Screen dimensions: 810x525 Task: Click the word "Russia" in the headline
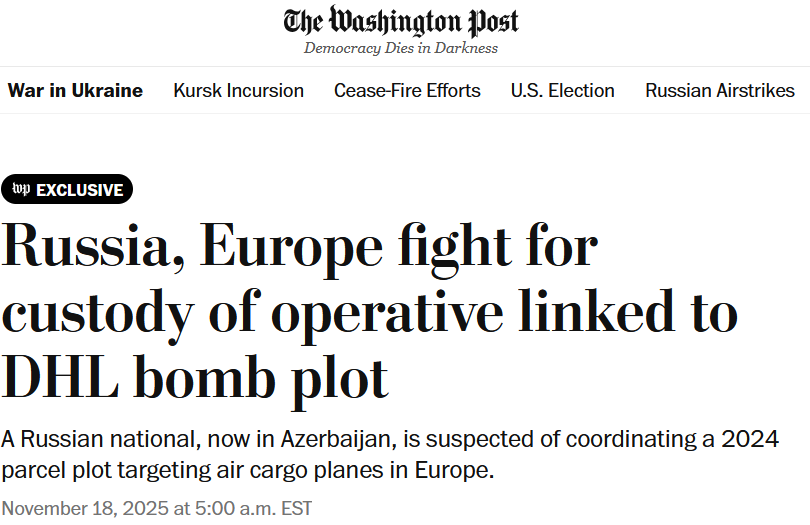tap(88, 249)
